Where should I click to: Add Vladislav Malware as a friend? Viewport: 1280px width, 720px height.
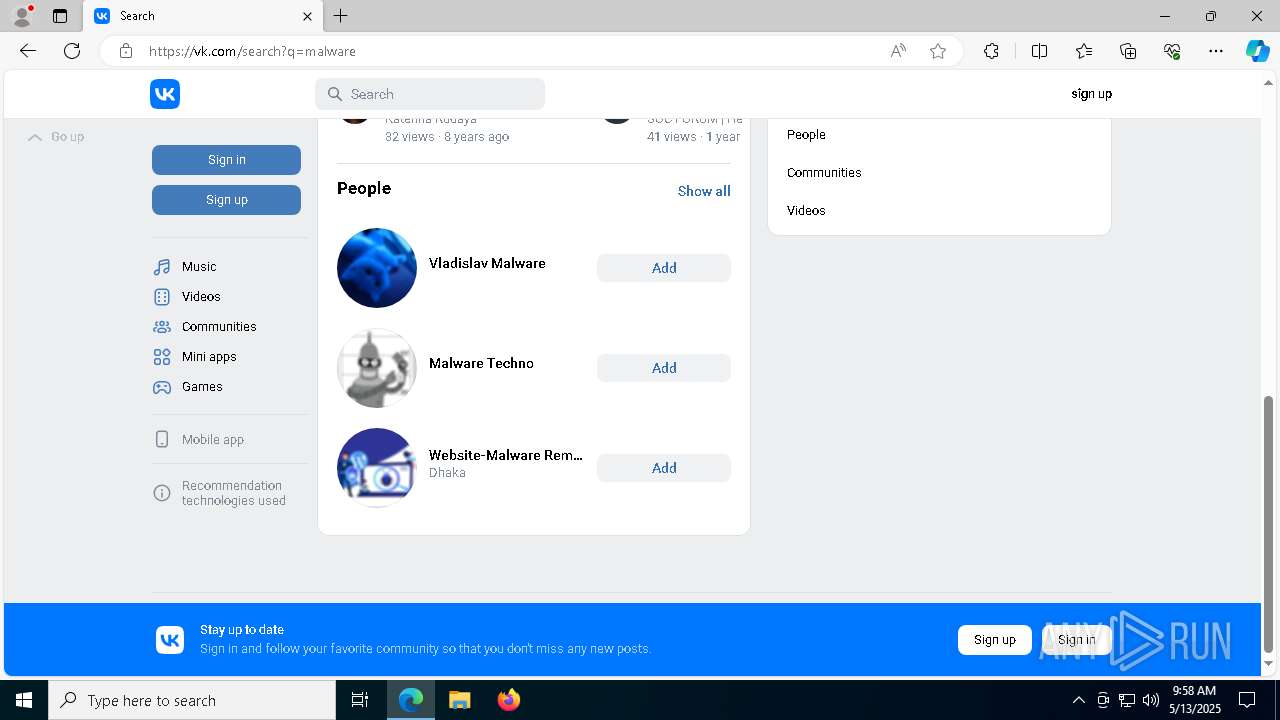tap(664, 268)
